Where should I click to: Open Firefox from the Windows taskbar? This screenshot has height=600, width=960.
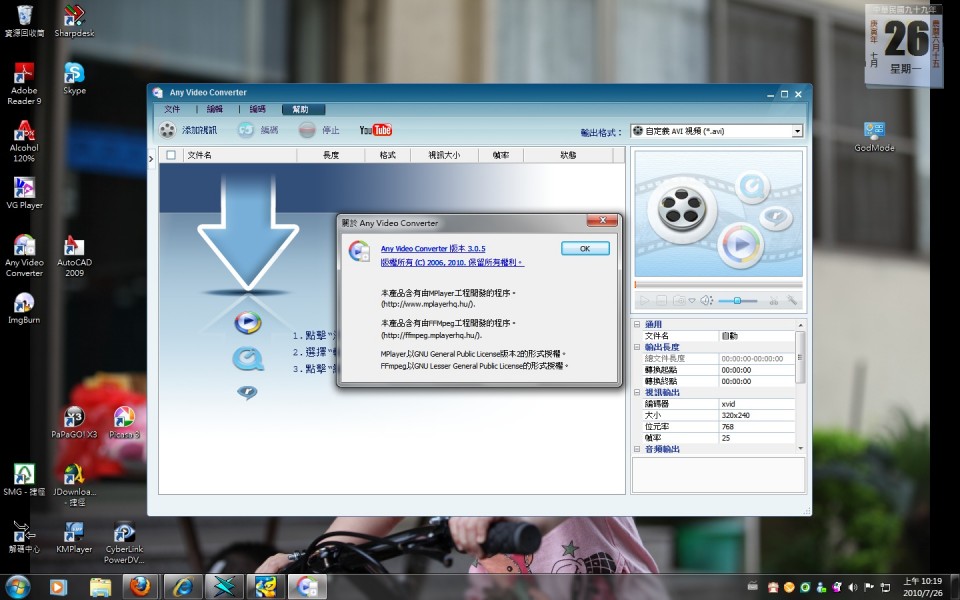coord(140,586)
